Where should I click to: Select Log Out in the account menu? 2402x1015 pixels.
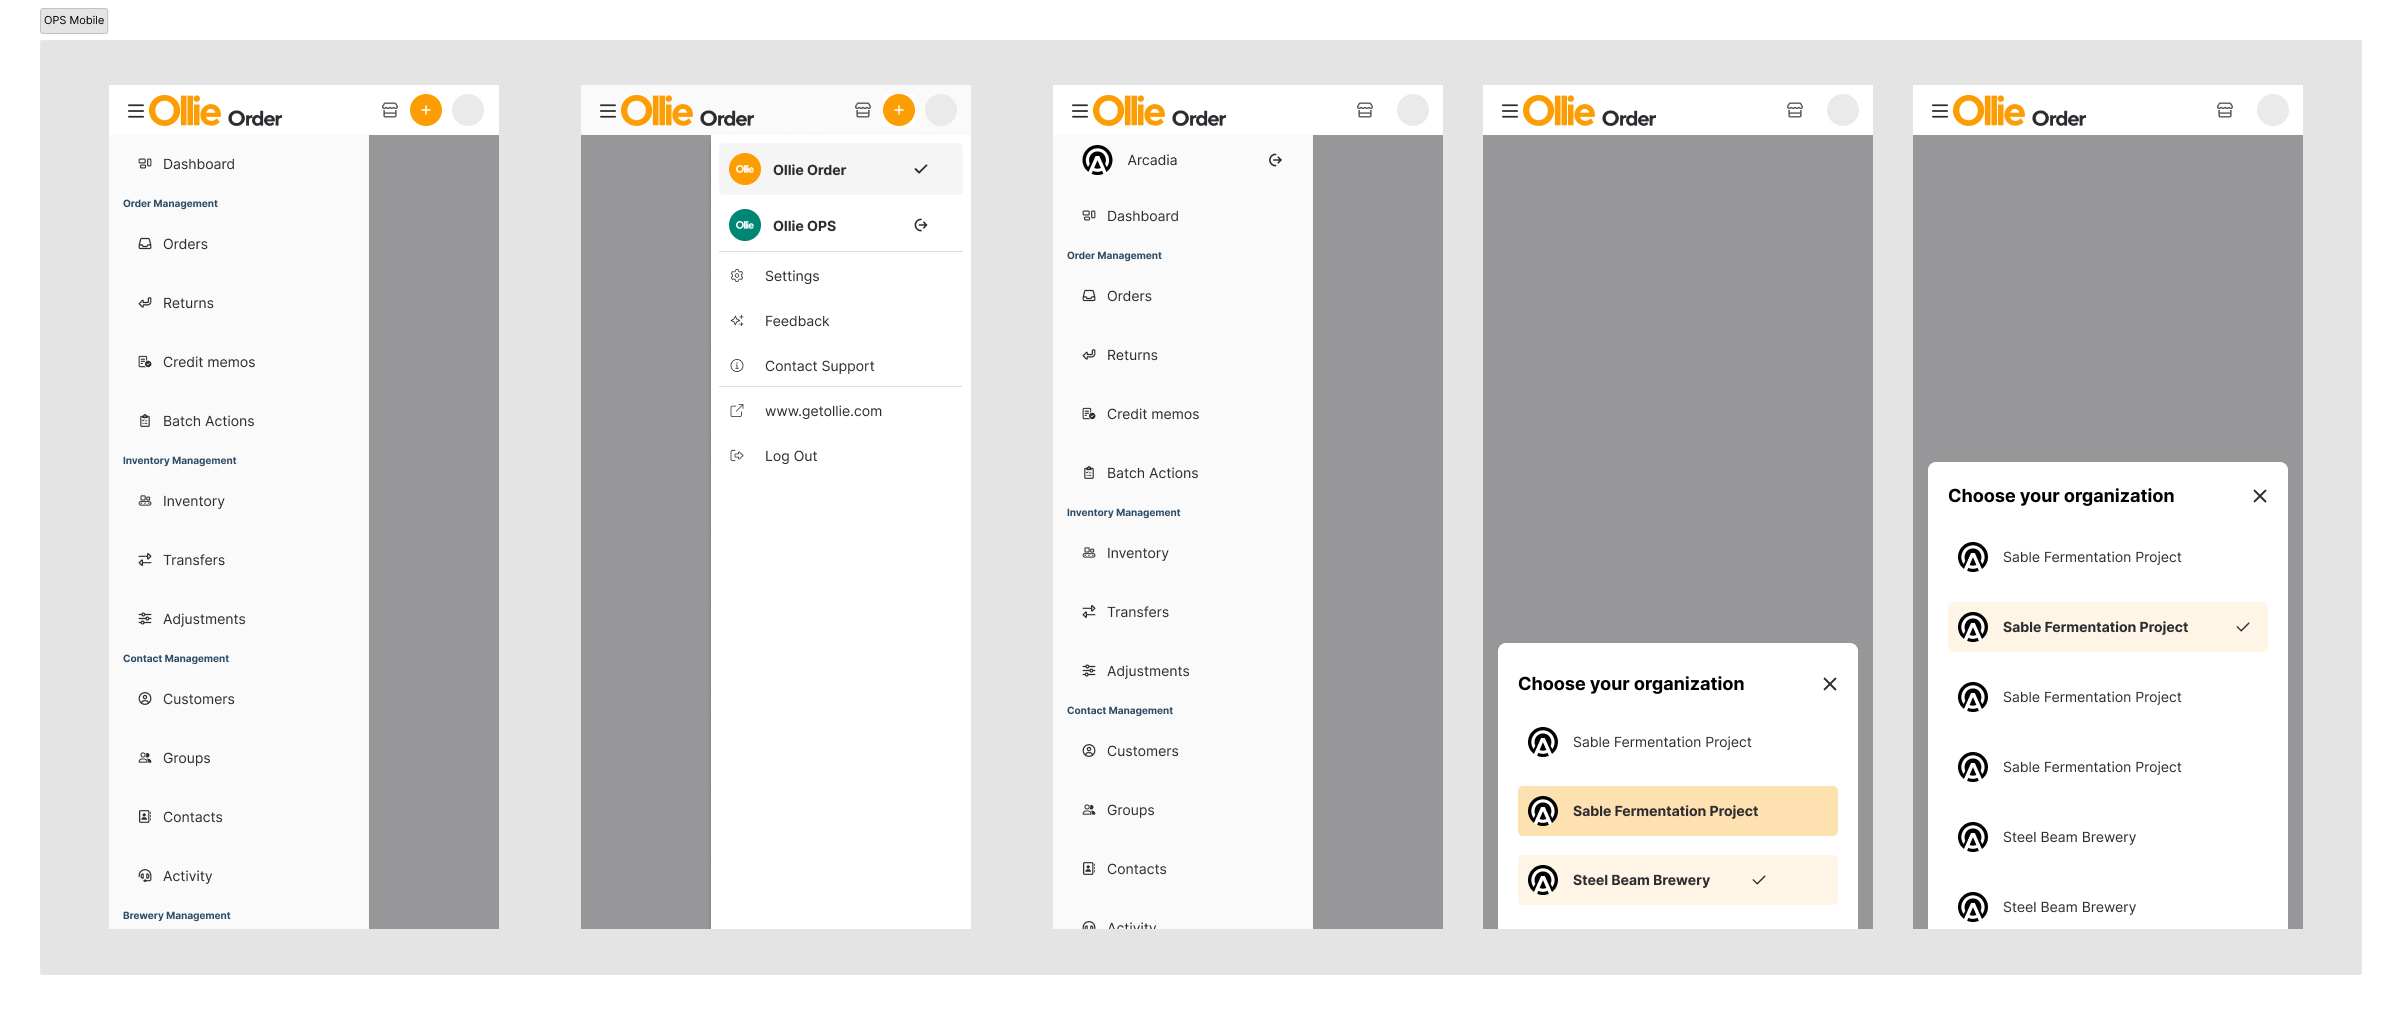840,455
